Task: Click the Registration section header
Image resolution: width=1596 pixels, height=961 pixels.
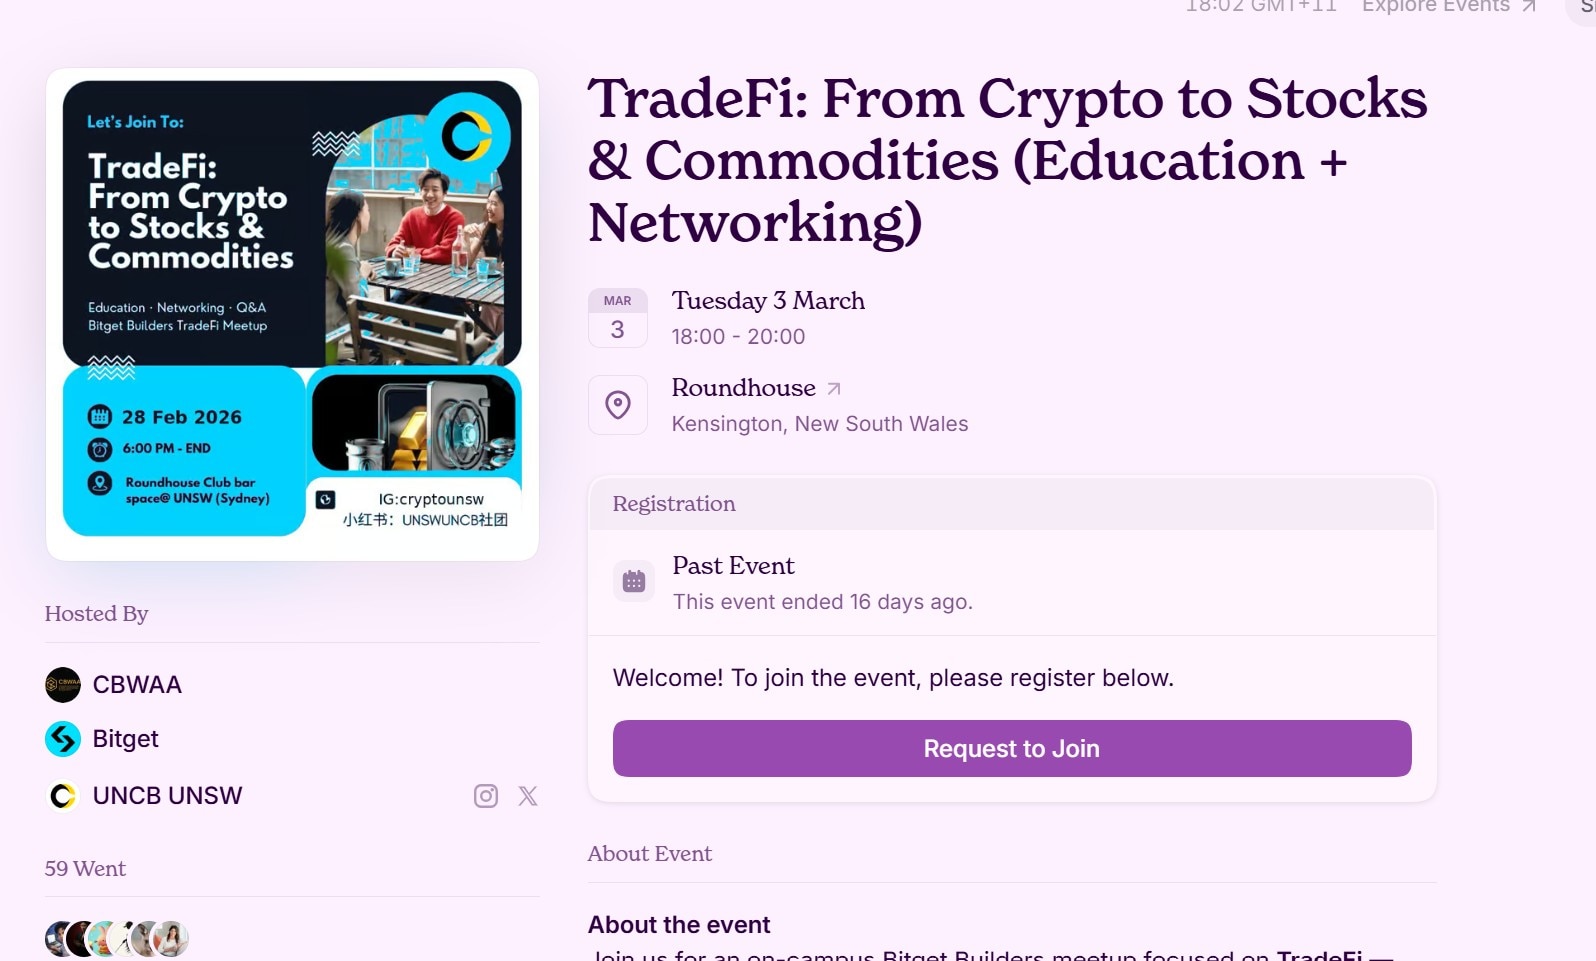Action: click(673, 504)
